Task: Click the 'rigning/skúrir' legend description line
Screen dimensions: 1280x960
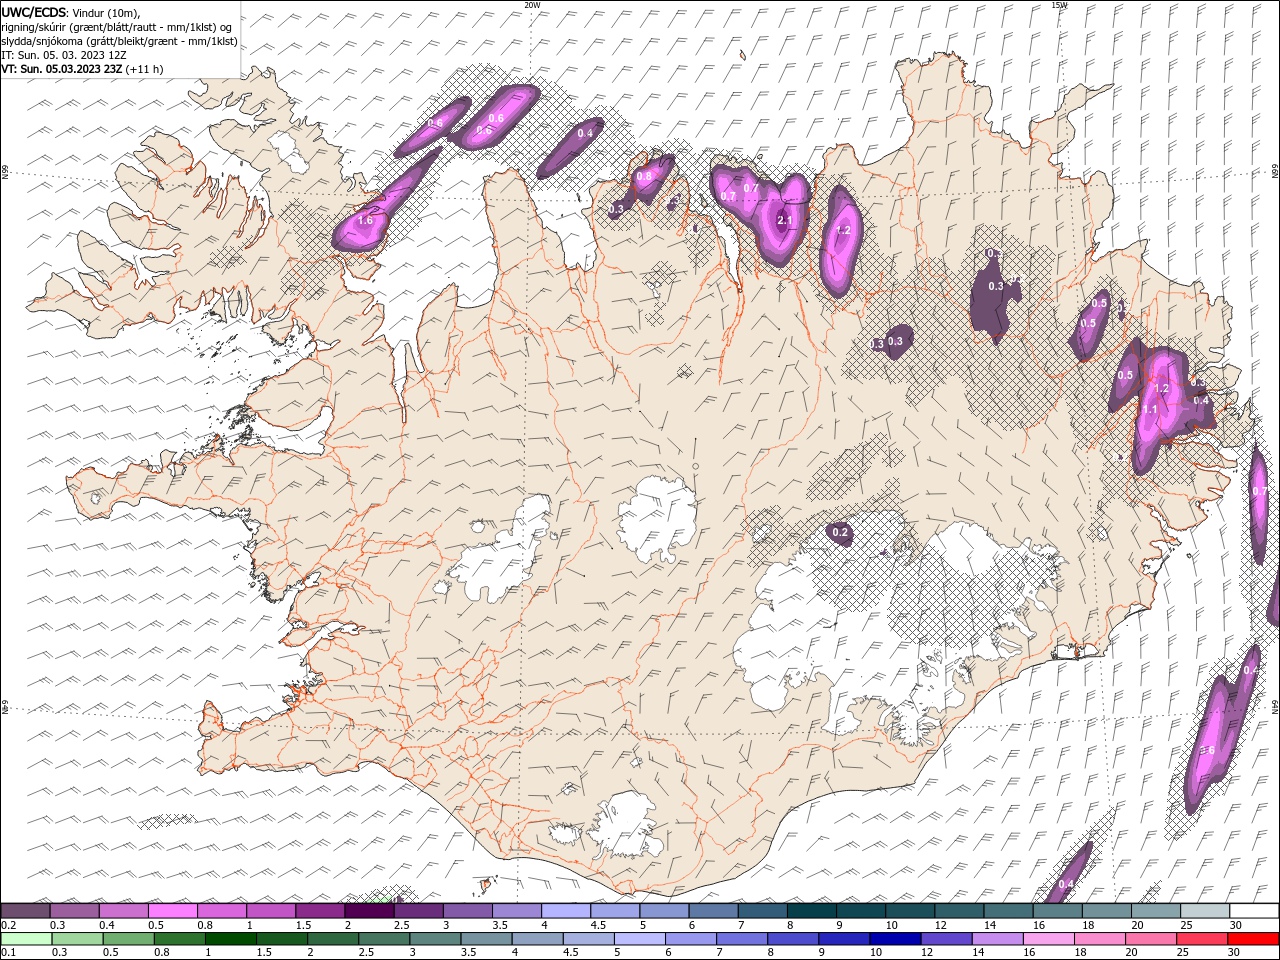Action: [x=116, y=27]
